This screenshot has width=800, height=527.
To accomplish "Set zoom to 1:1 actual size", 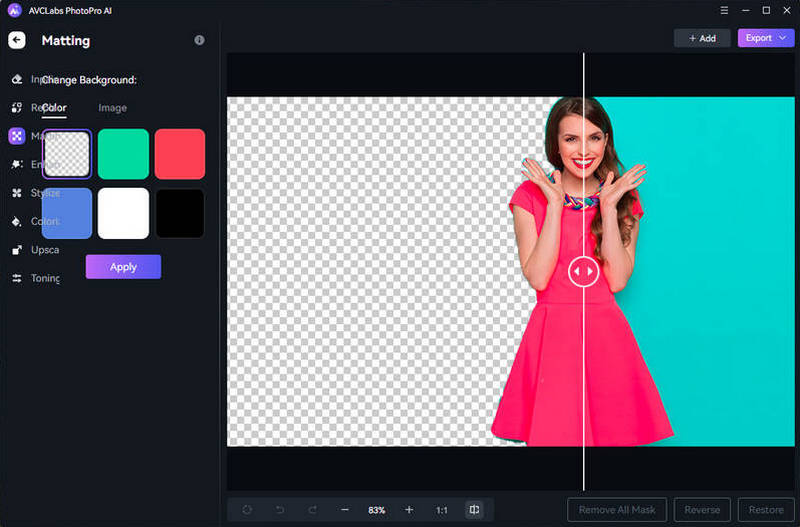I will [442, 510].
